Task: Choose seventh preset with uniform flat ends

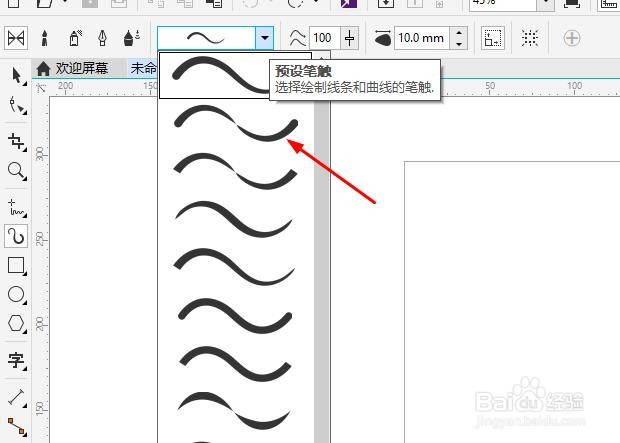Action: [x=235, y=364]
